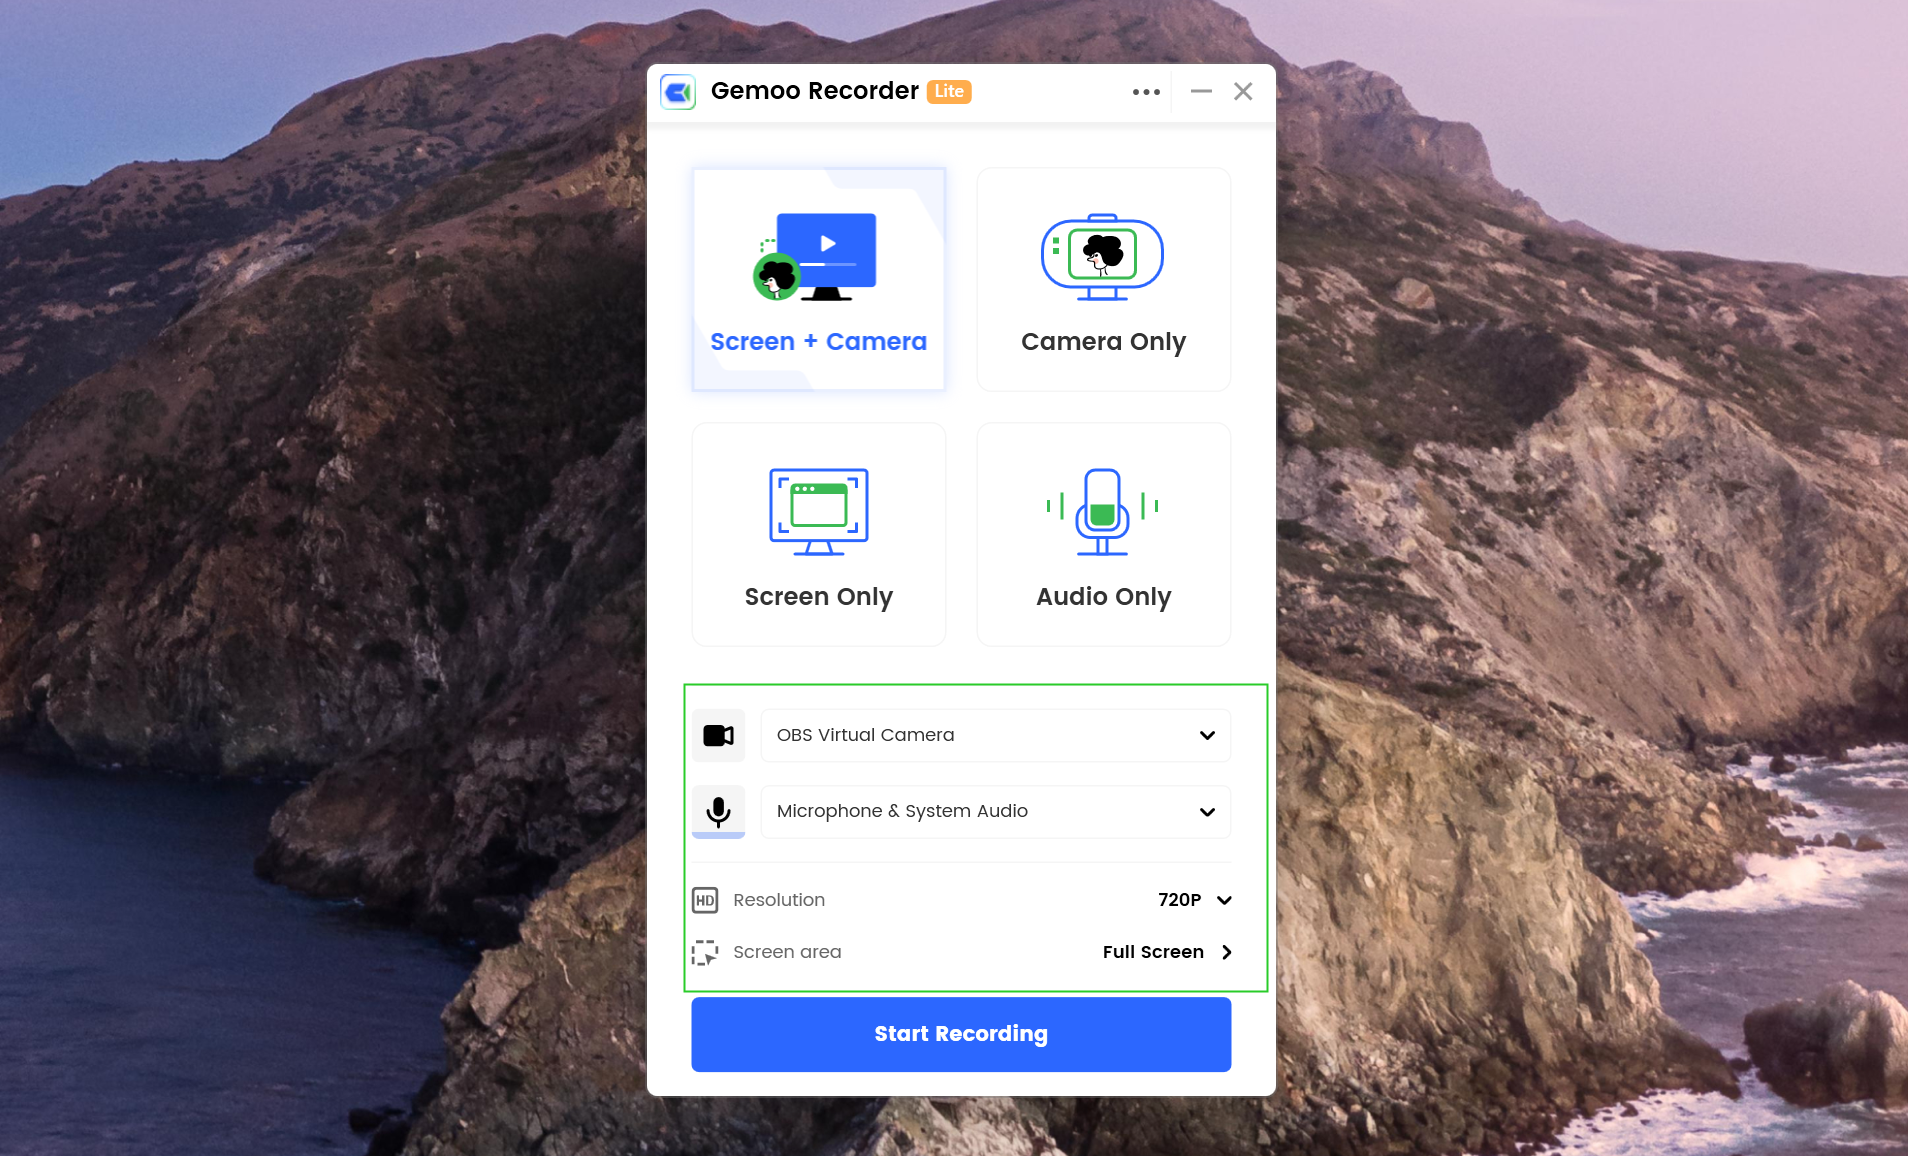Viewport: 1908px width, 1156px height.
Task: Click the Lite badge
Action: (x=949, y=92)
